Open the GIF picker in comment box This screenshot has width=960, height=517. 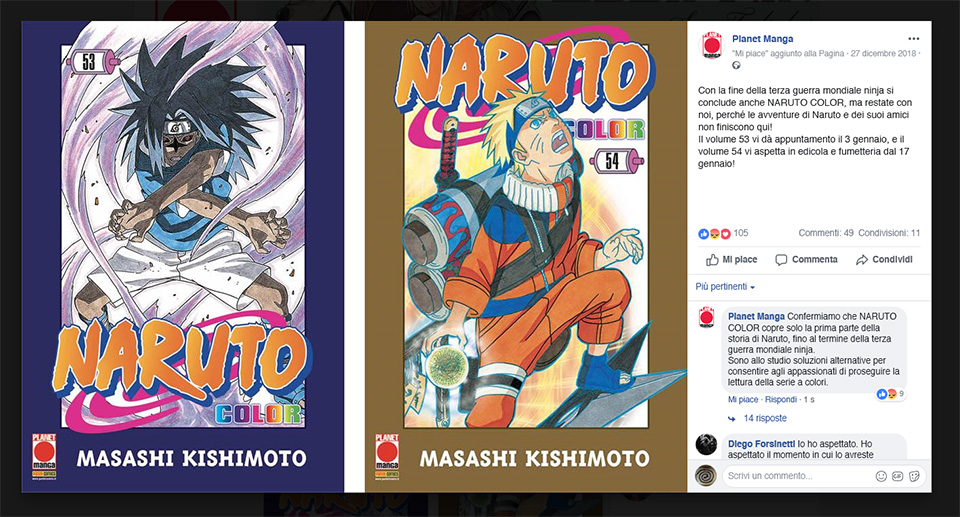coord(898,476)
